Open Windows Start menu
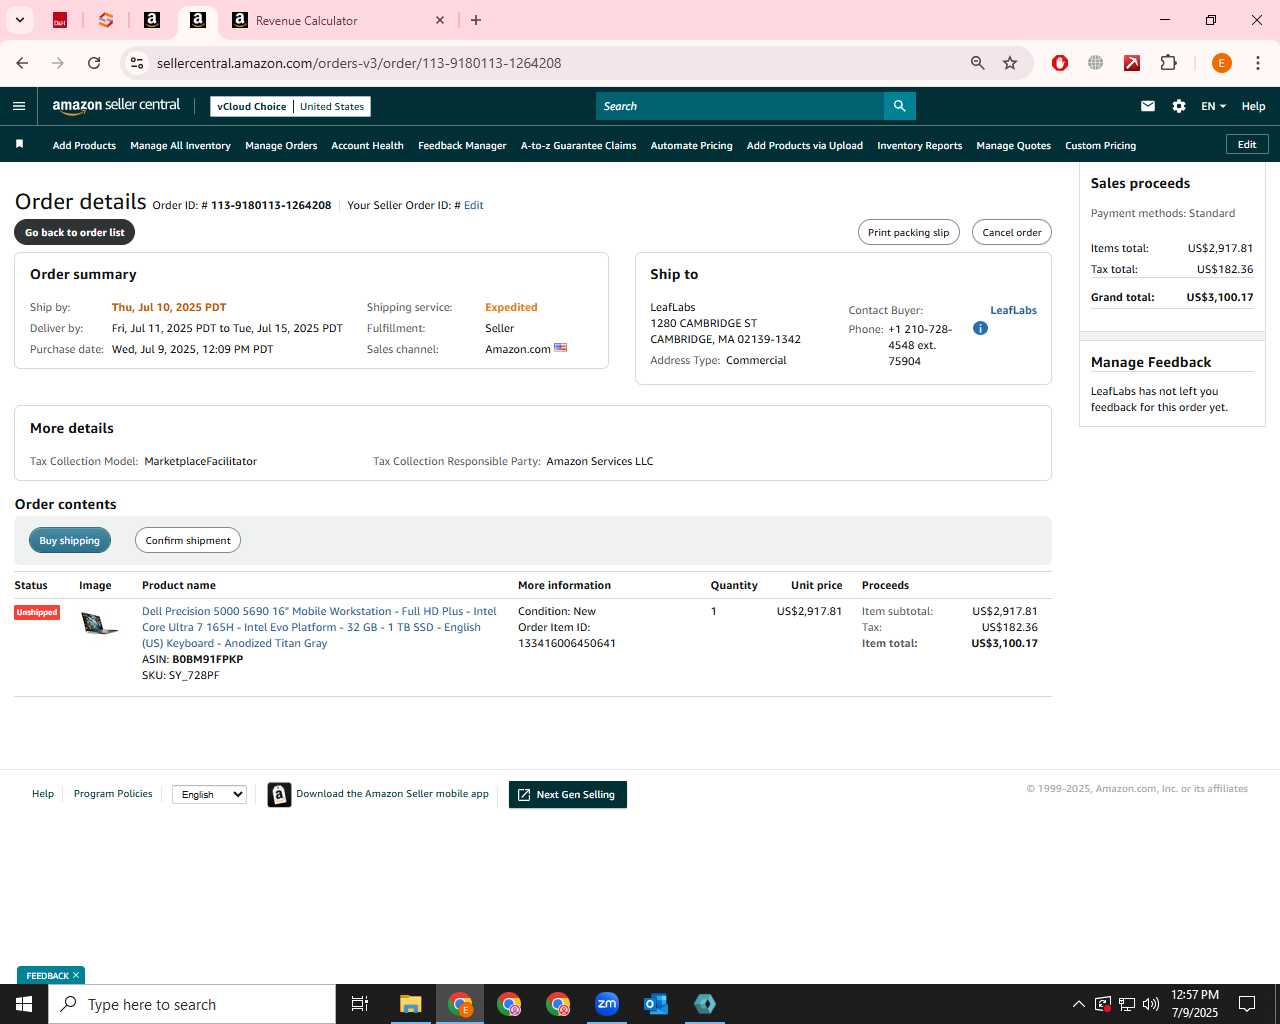 [x=24, y=1004]
